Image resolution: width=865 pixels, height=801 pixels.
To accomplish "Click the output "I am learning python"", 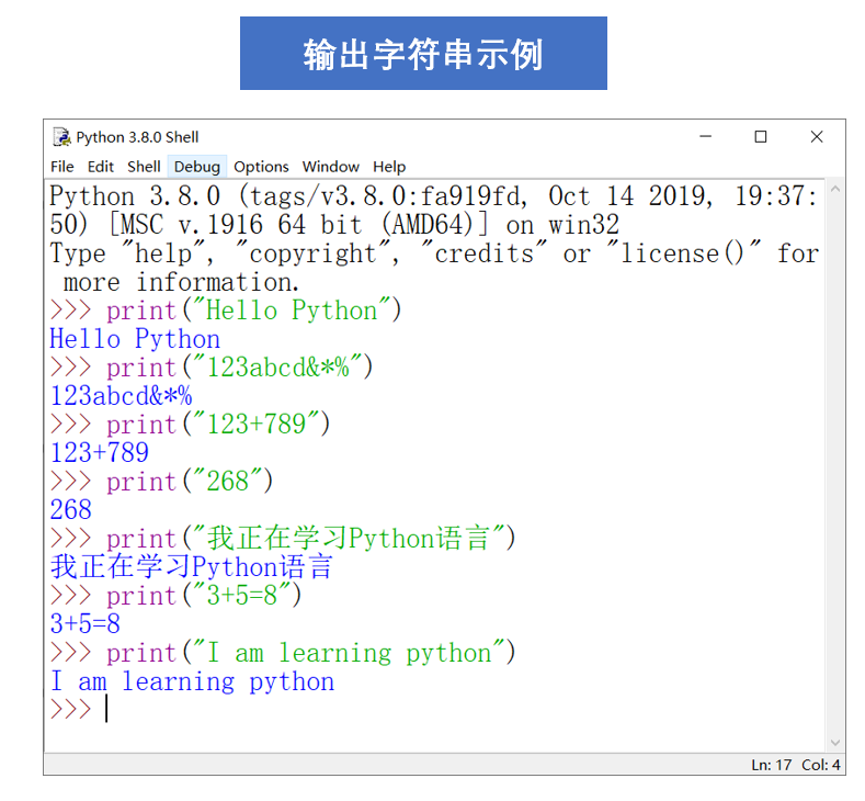I will 192,681.
